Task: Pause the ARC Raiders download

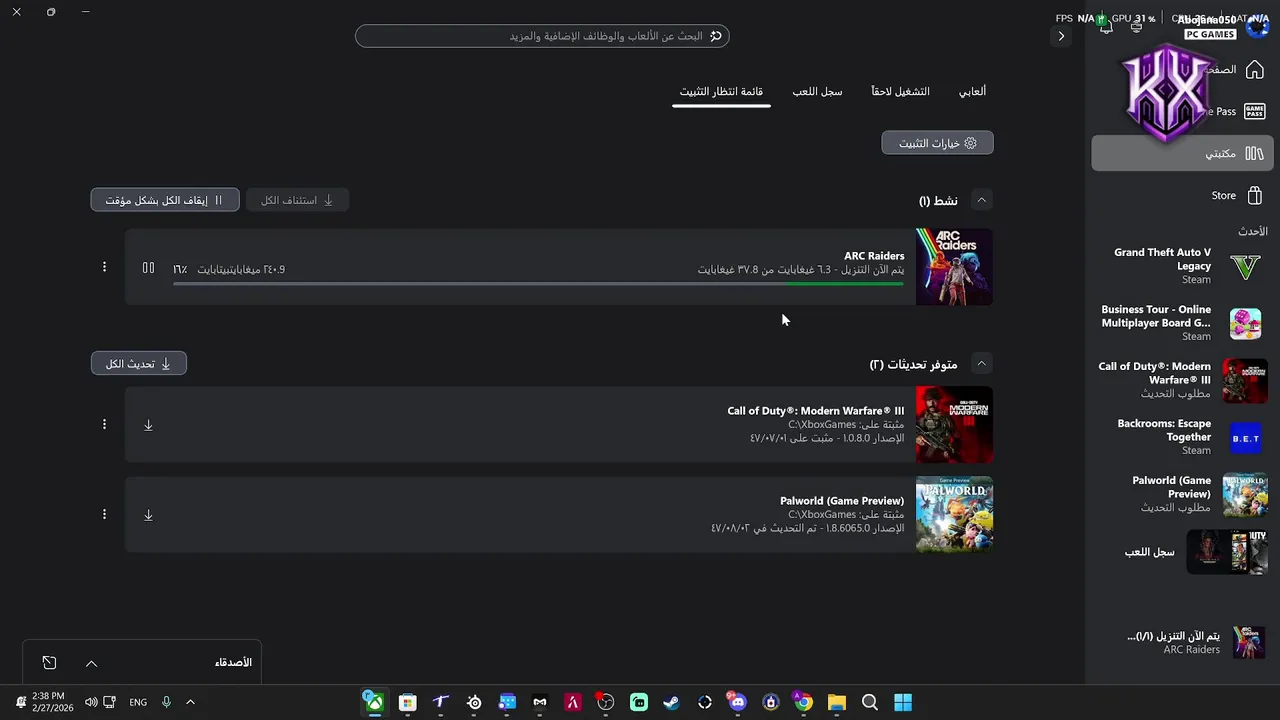Action: tap(148, 268)
